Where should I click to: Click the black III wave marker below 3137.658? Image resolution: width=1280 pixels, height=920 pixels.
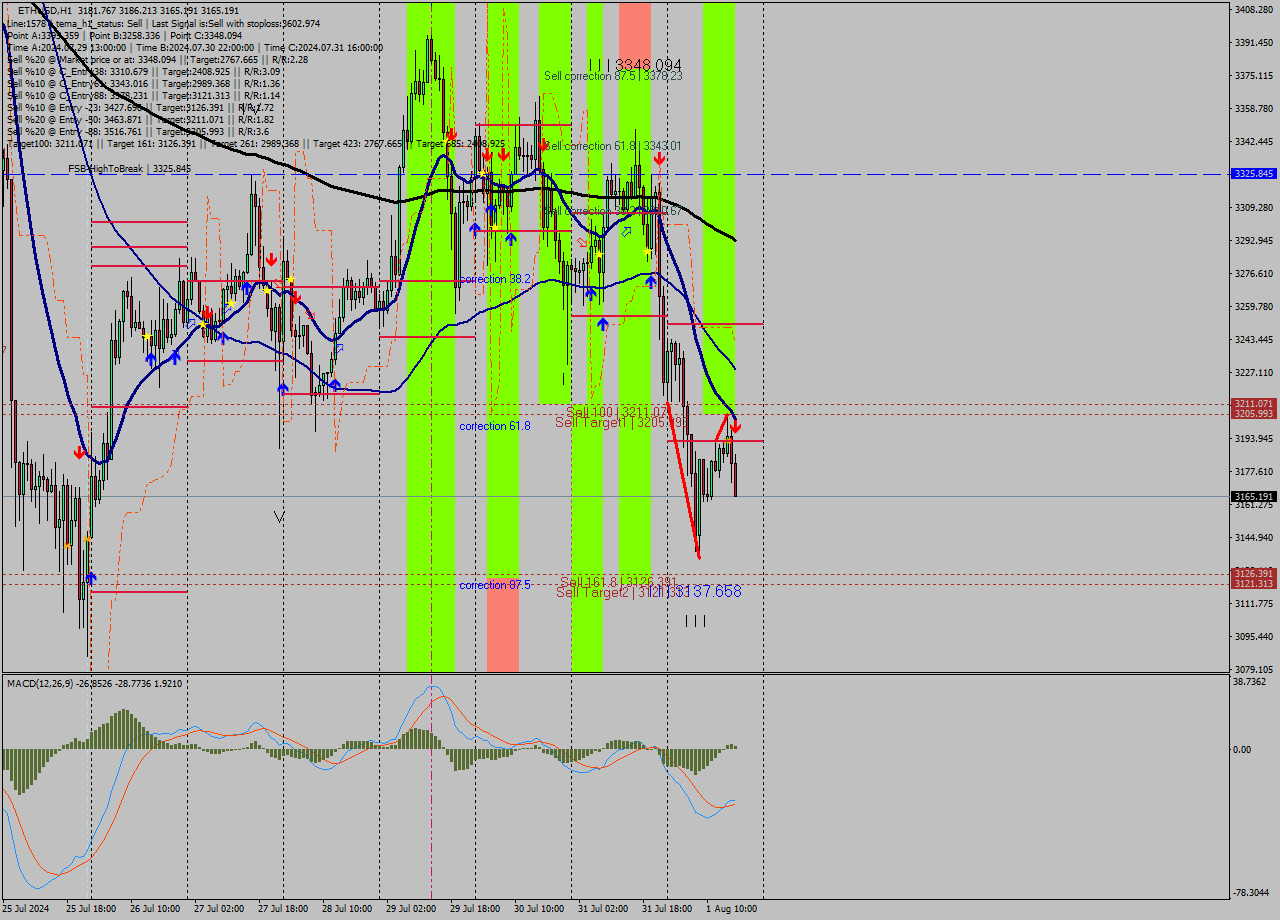coord(695,621)
